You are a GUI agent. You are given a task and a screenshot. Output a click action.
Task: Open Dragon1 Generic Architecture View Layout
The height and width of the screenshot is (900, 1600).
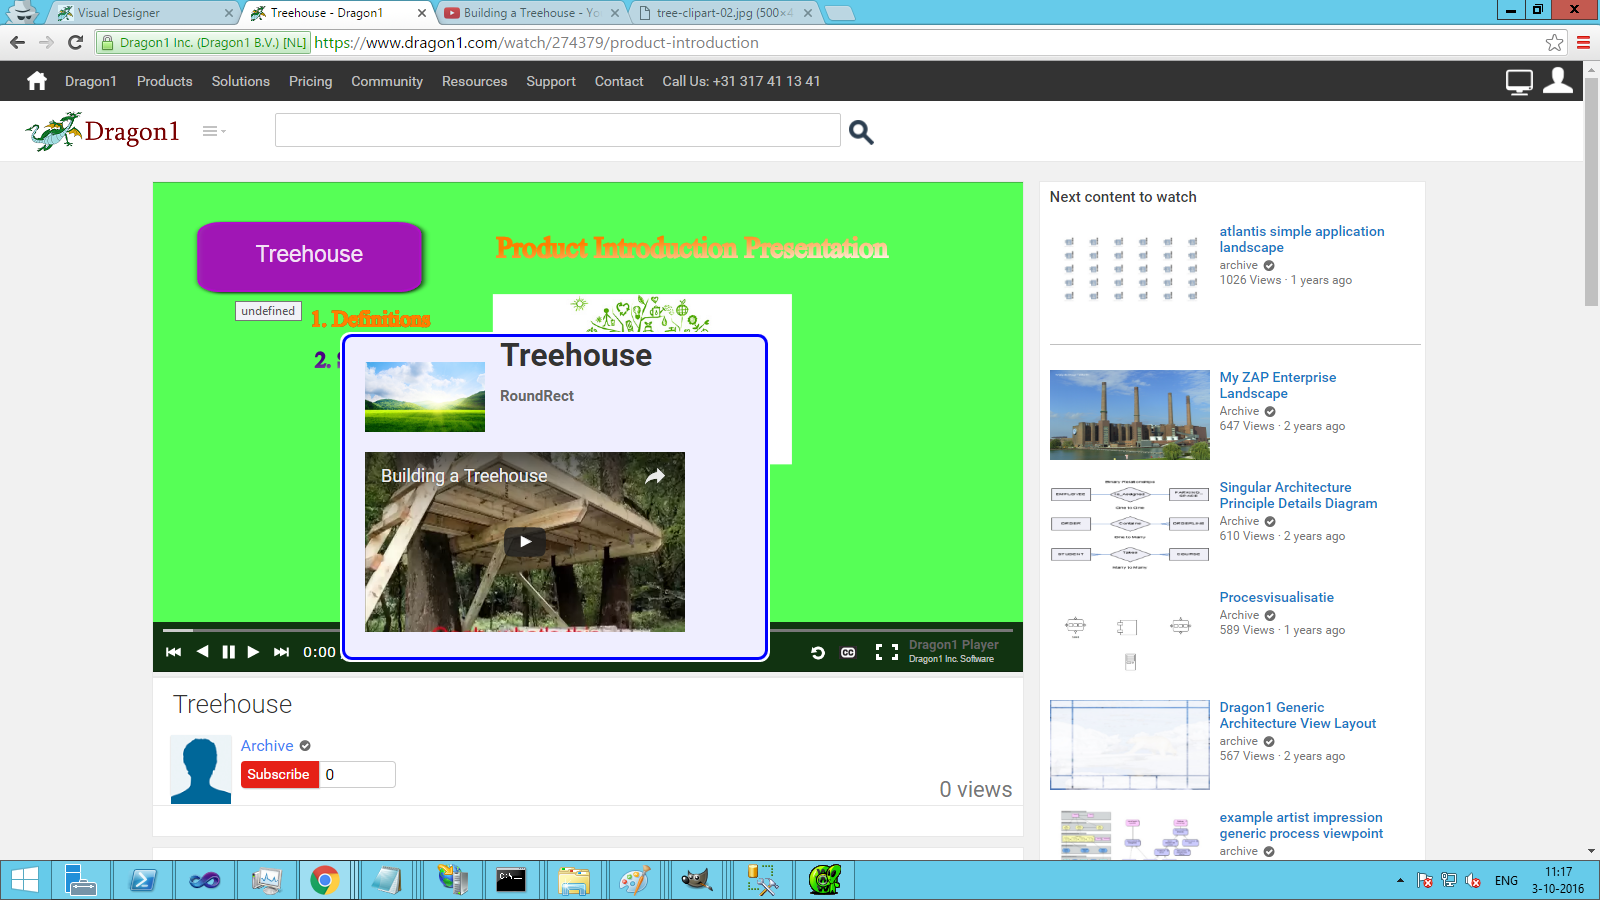coord(1298,715)
